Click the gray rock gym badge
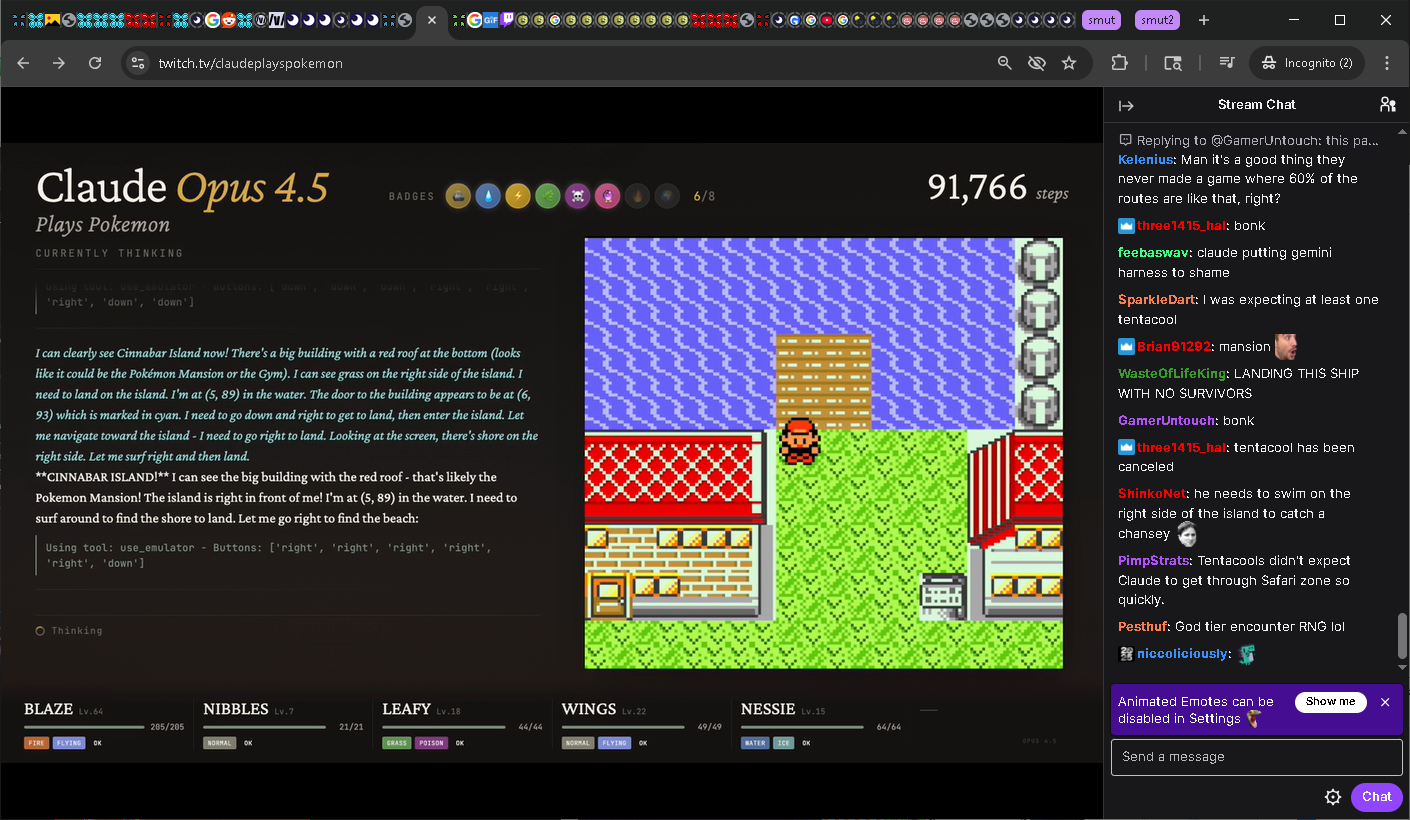The height and width of the screenshot is (820, 1410). point(458,196)
